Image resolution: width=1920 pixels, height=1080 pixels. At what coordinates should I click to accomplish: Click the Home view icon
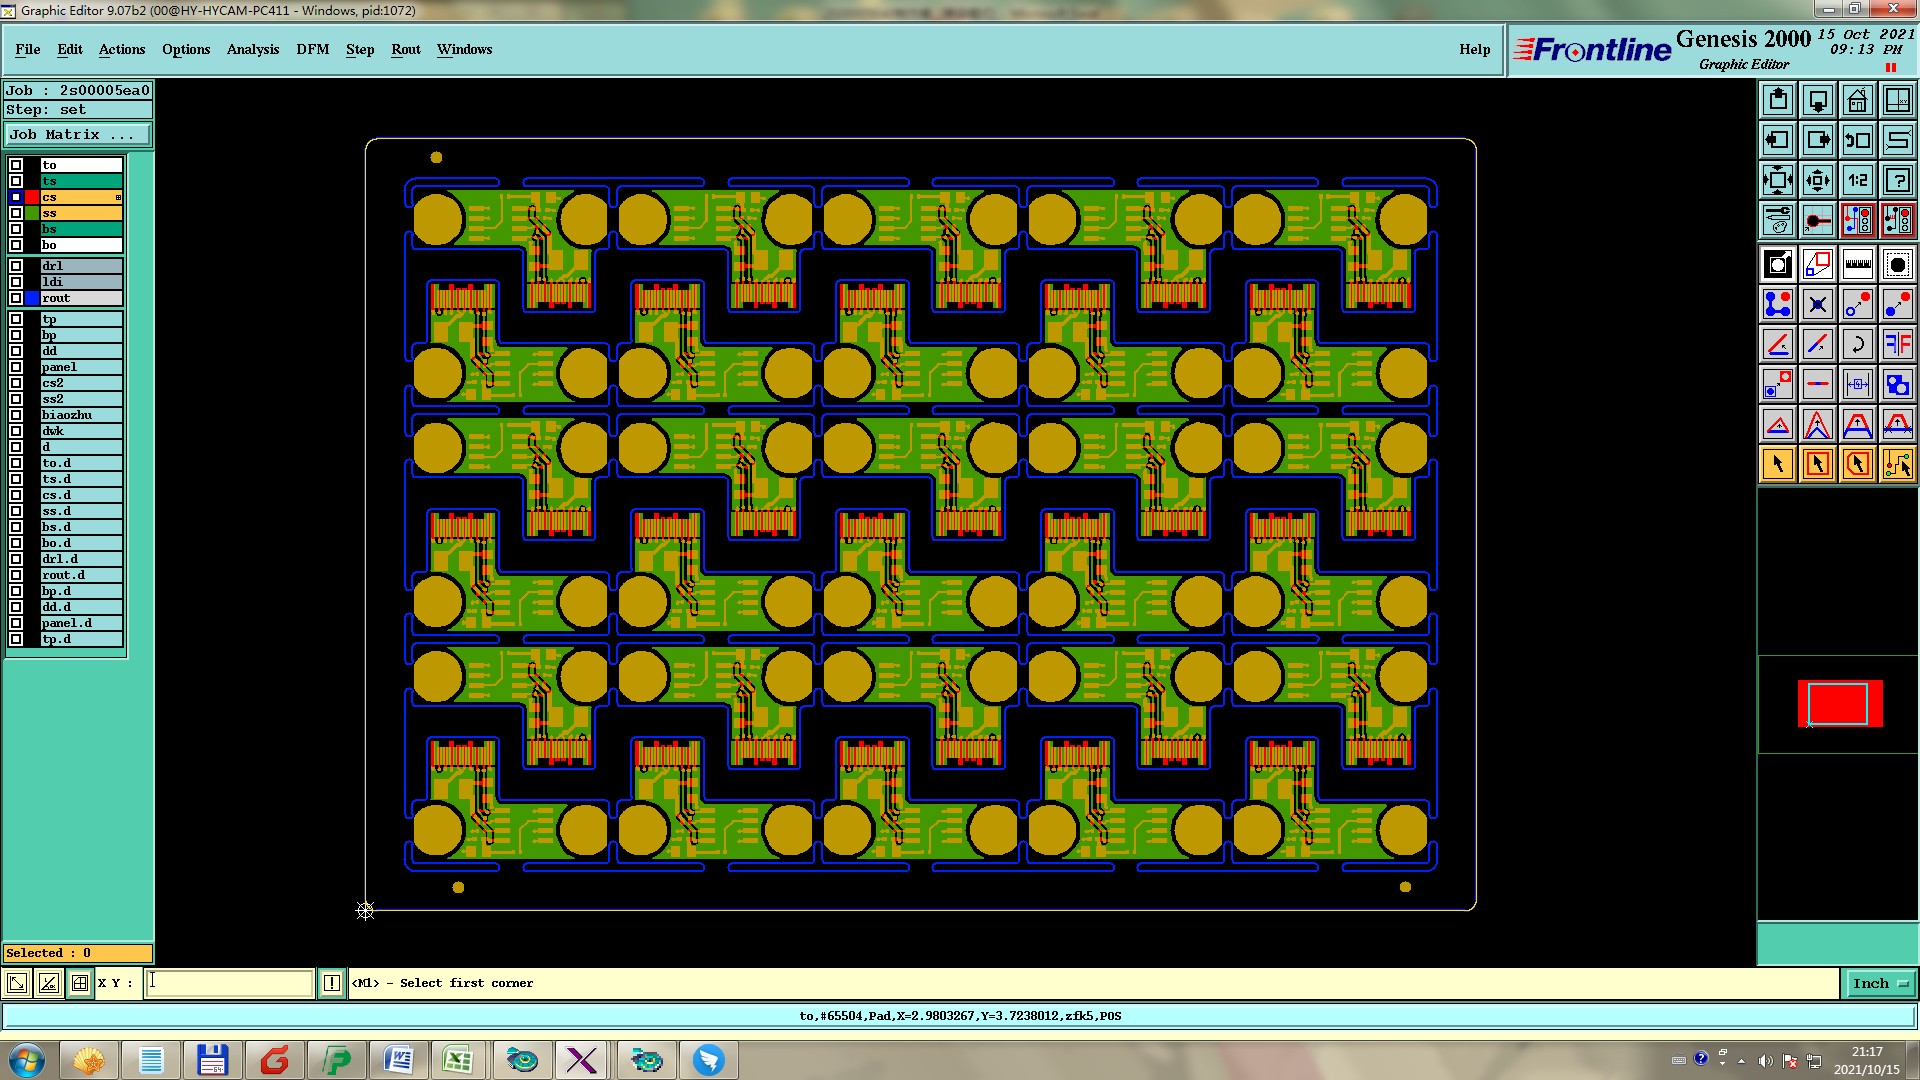(1857, 100)
